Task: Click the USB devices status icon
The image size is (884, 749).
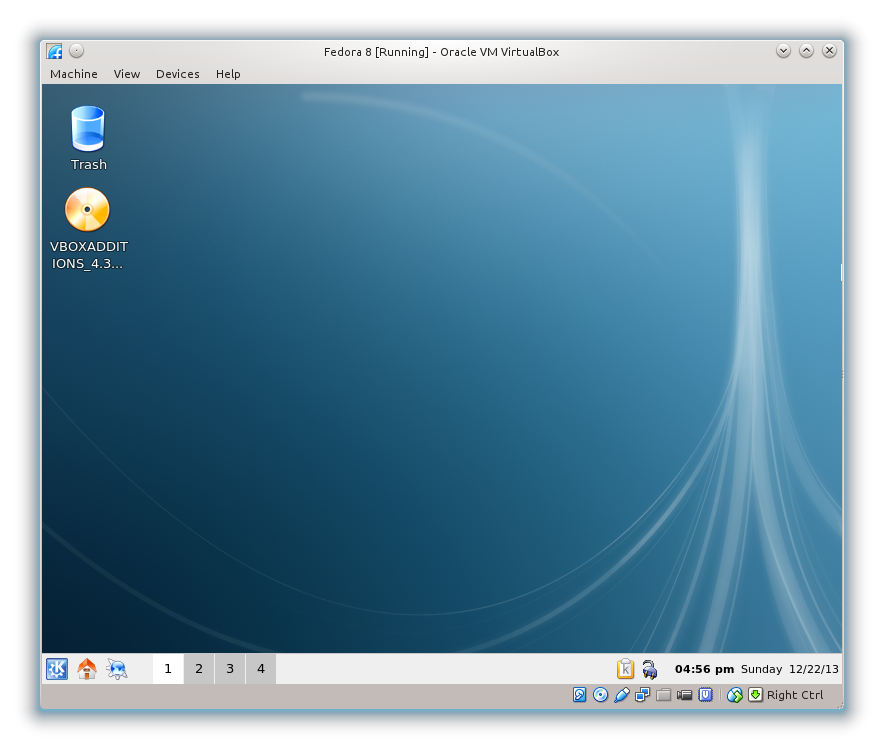Action: 621,695
